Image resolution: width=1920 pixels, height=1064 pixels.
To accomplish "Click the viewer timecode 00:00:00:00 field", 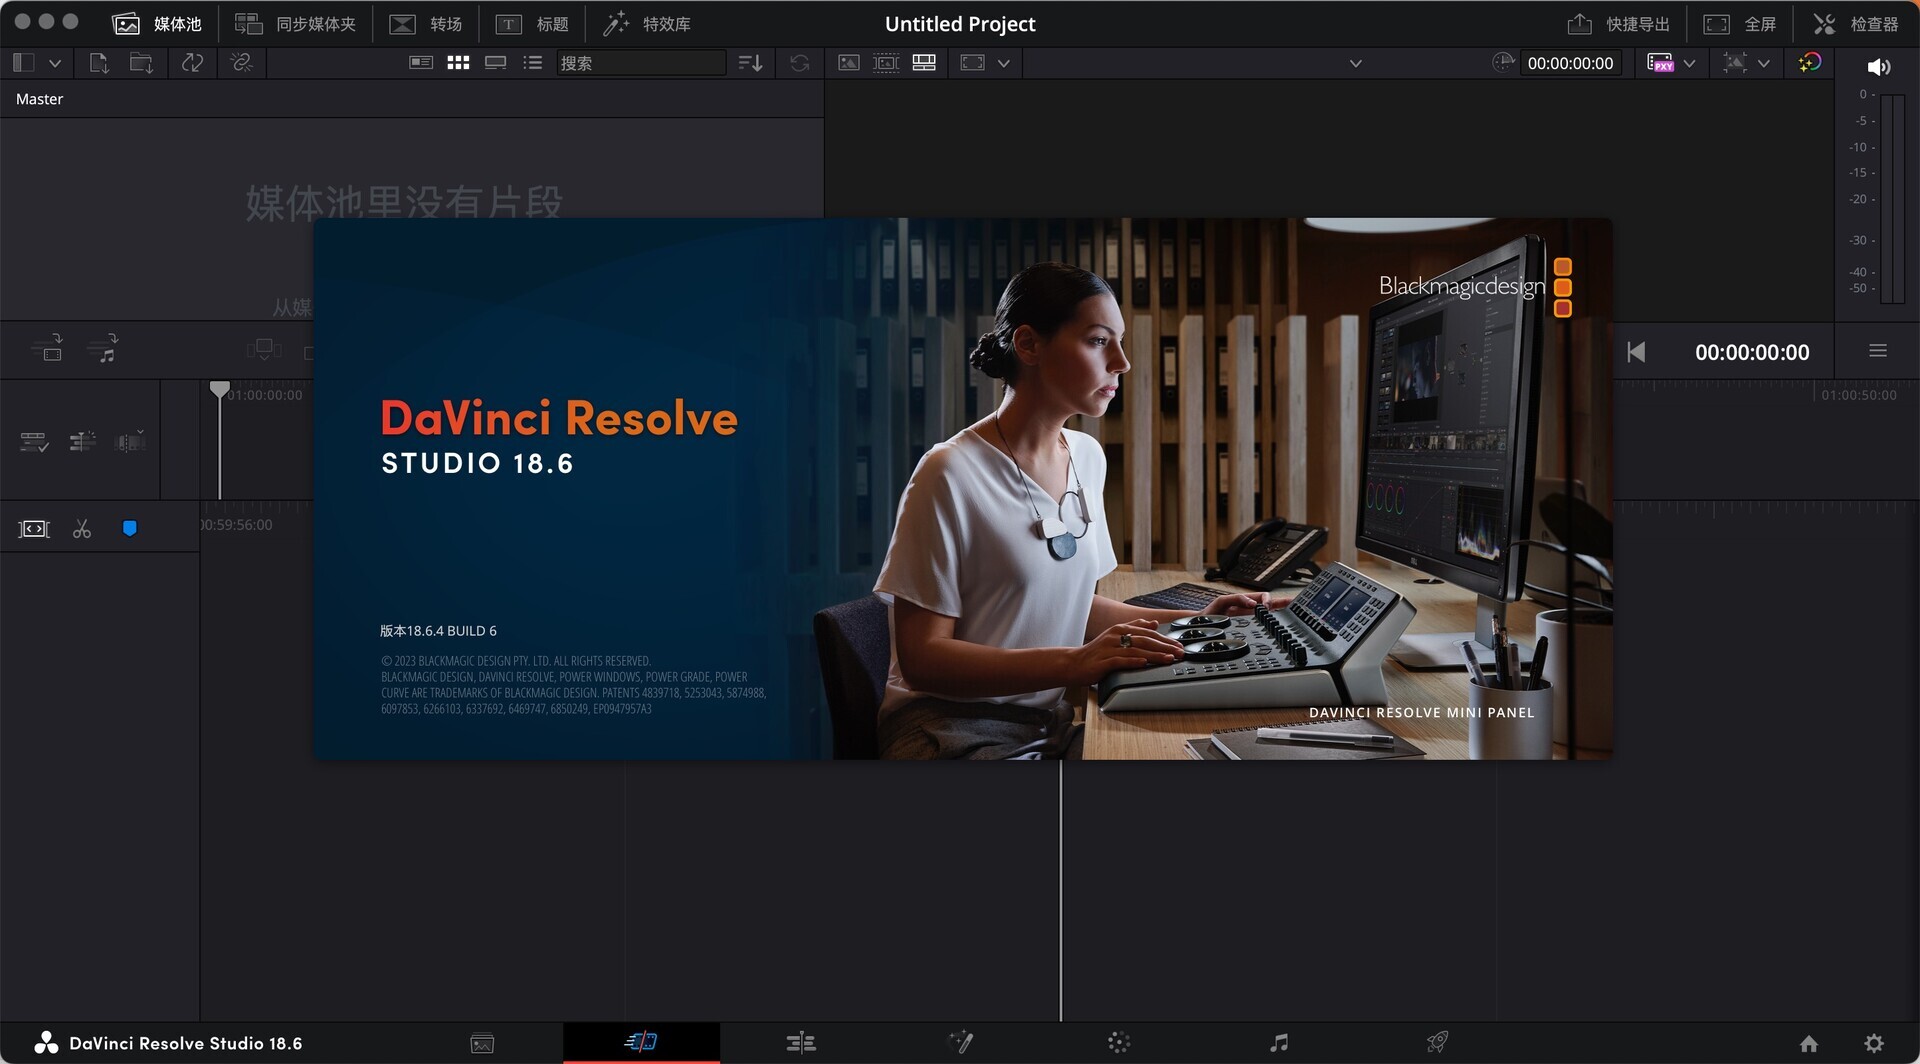I will point(1570,63).
